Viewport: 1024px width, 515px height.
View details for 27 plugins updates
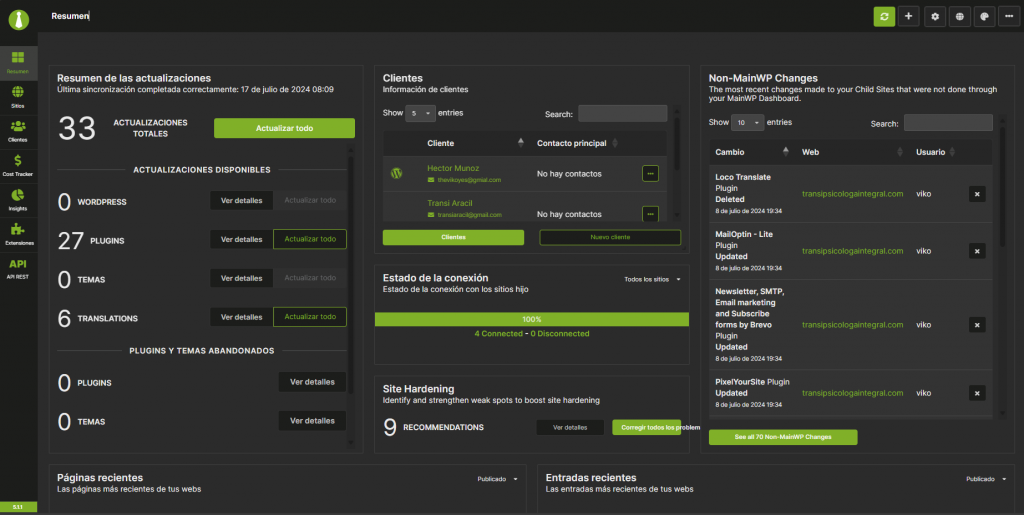pyautogui.click(x=242, y=239)
